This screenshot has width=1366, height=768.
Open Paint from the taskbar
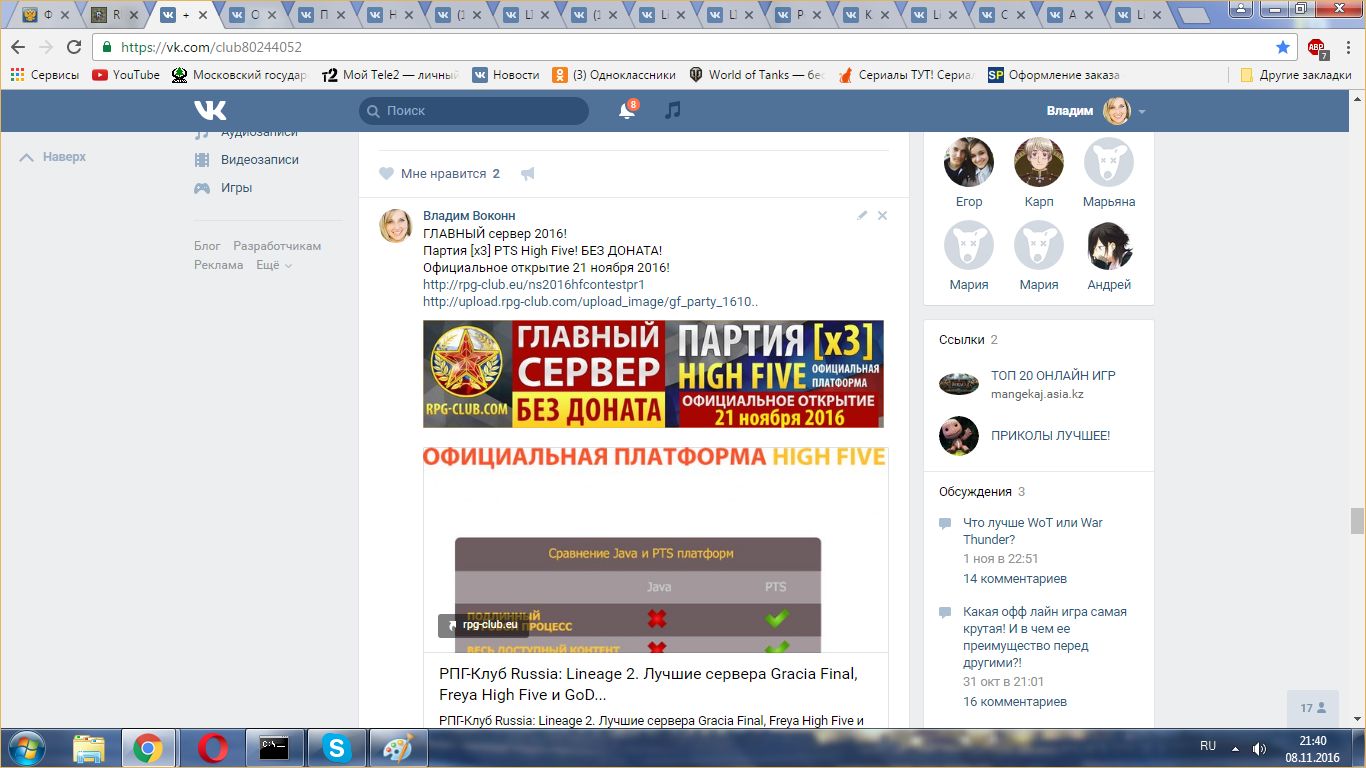[398, 748]
